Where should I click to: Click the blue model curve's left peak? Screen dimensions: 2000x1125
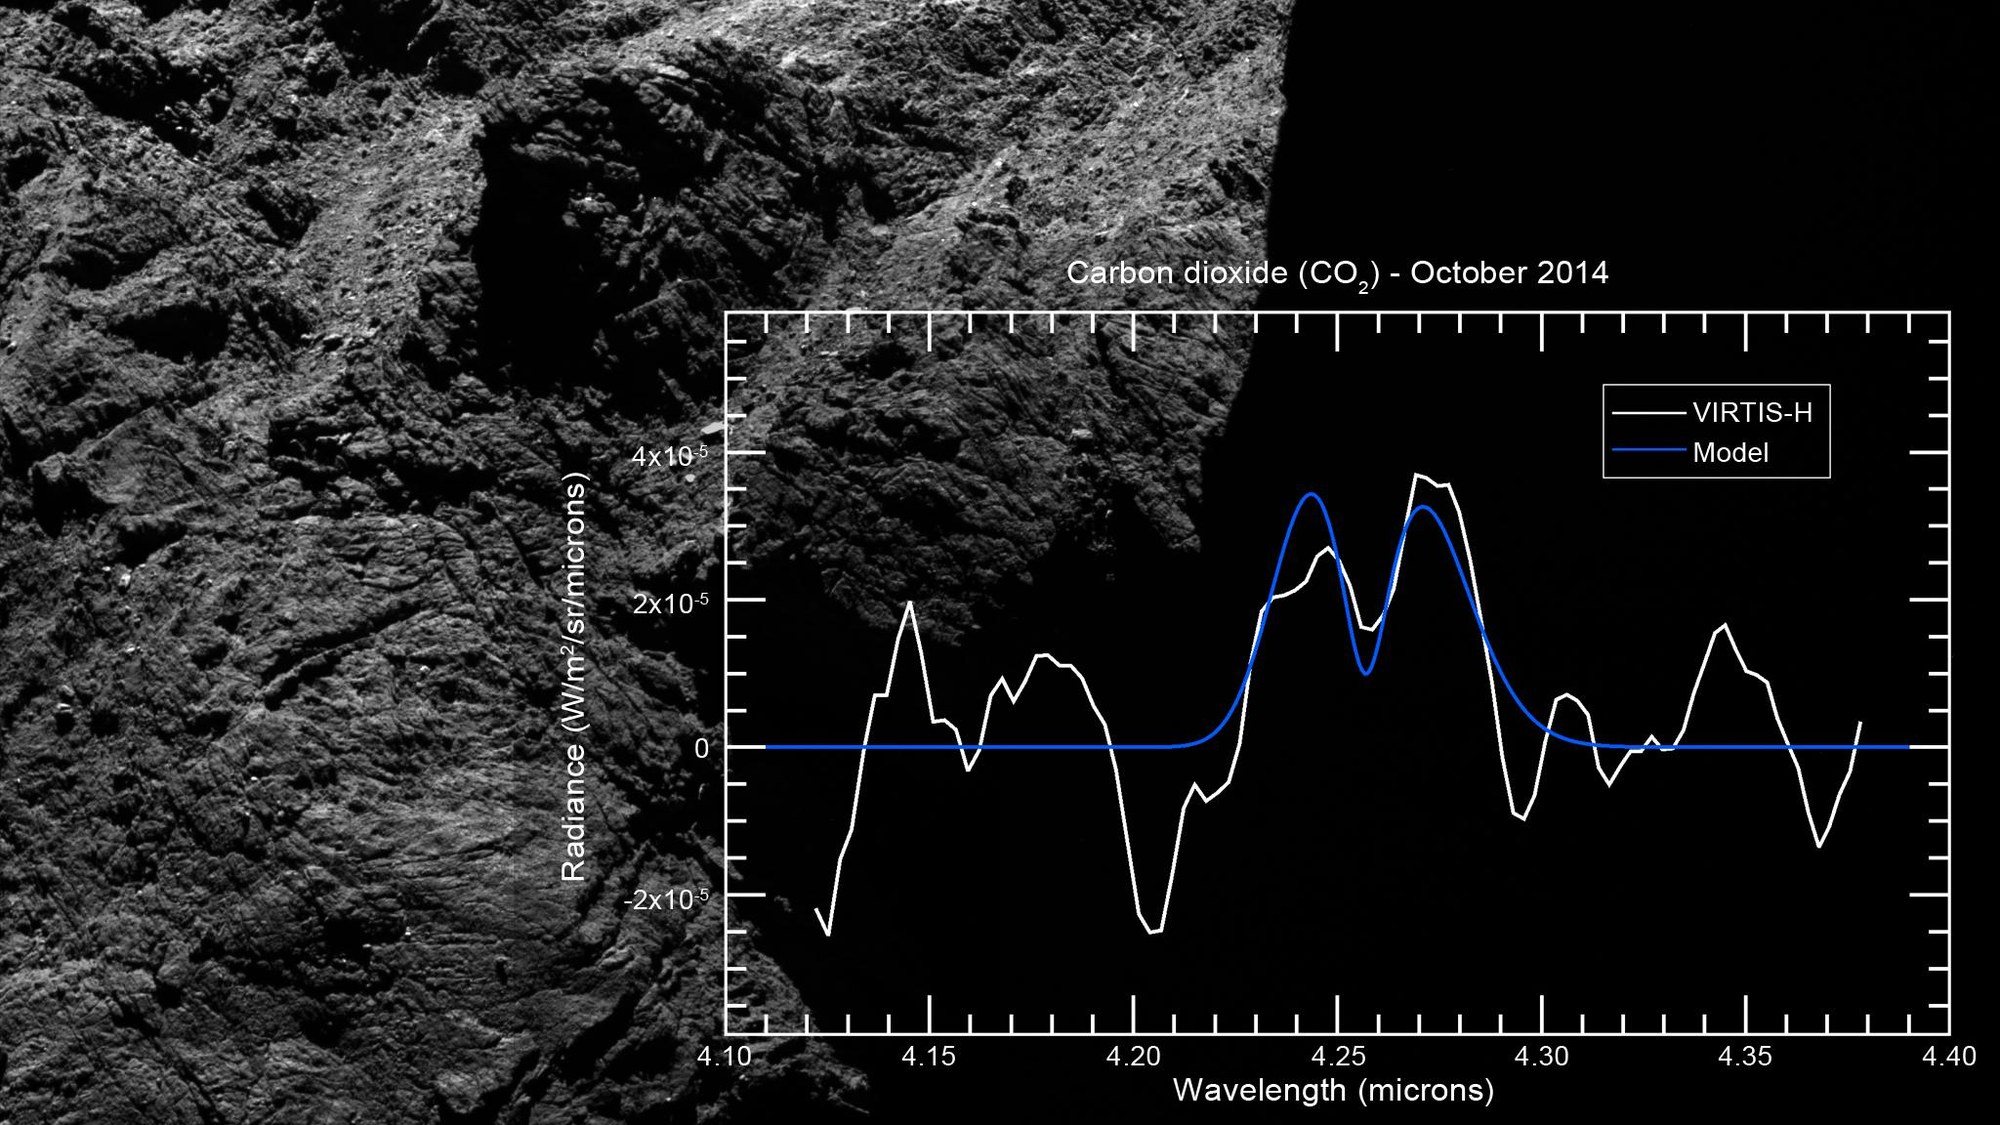pos(1312,494)
